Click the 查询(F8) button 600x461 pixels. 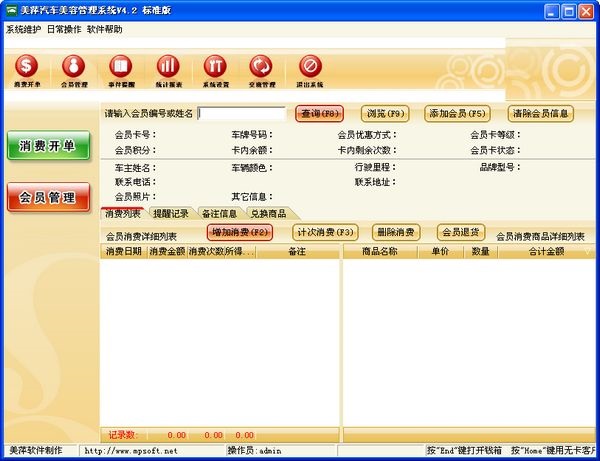[x=320, y=114]
